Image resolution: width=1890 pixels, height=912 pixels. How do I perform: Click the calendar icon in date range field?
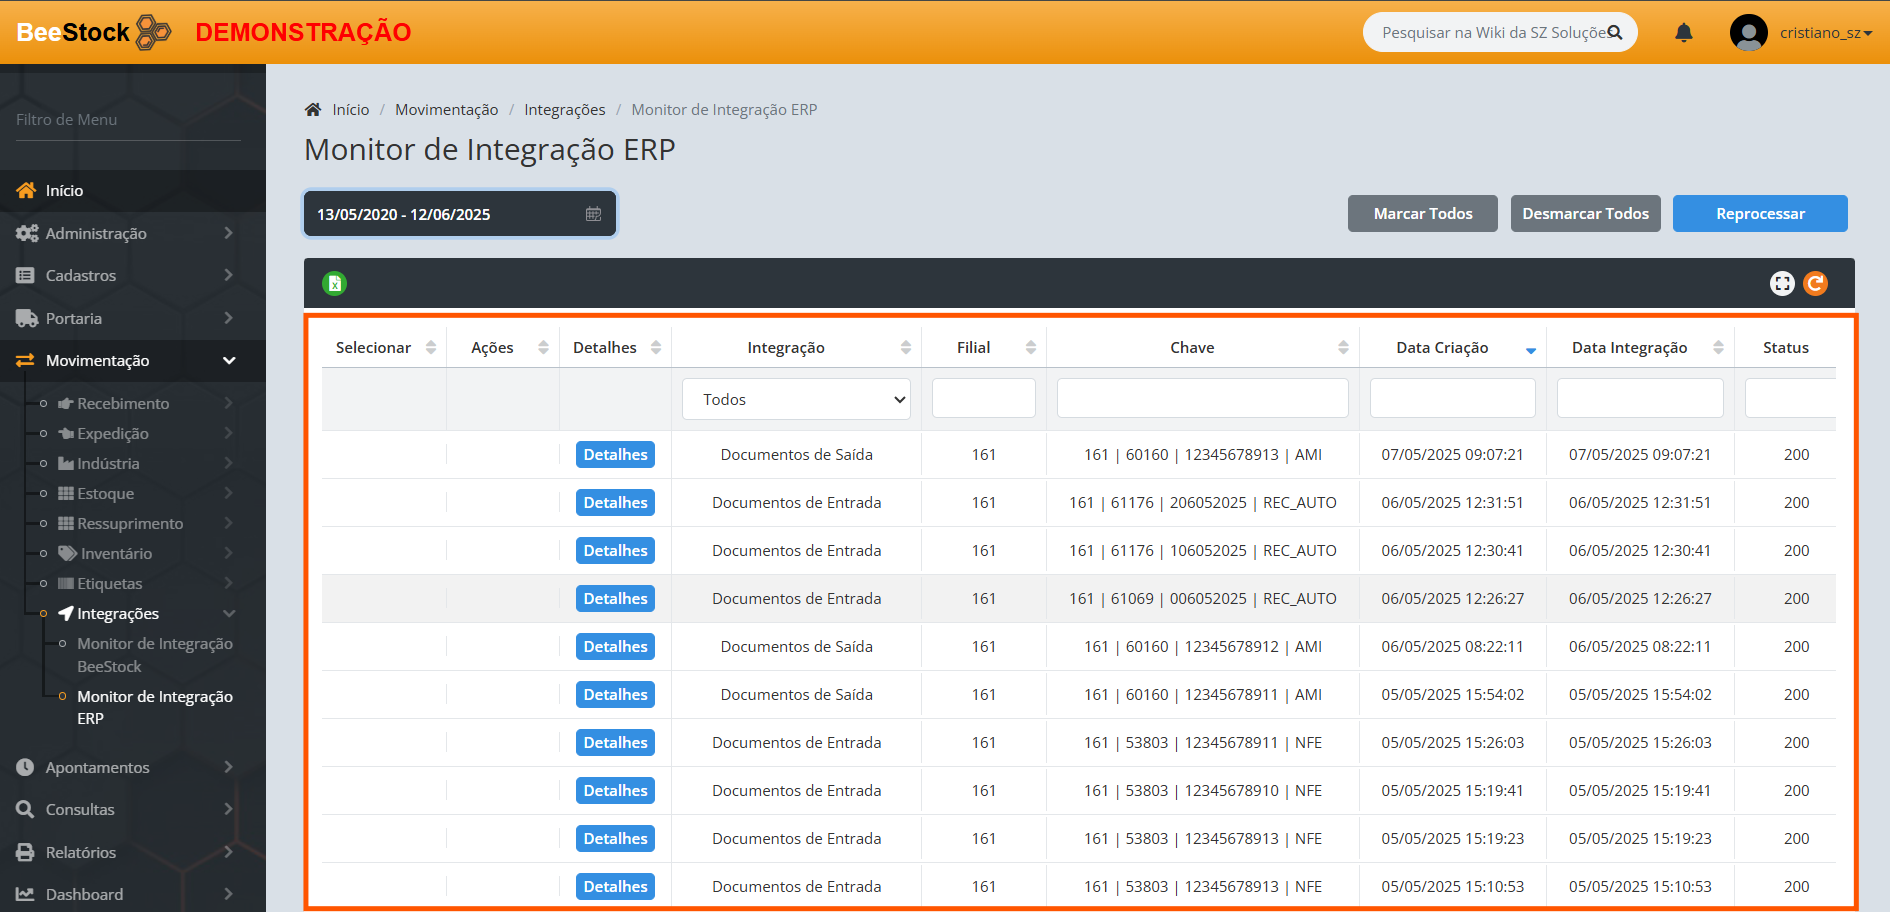[593, 214]
